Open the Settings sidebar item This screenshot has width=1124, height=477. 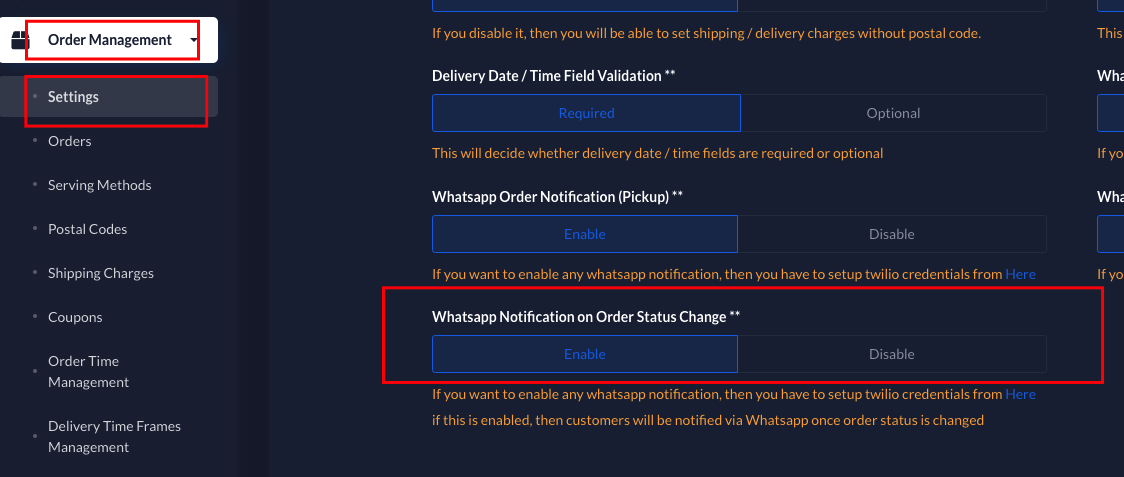[73, 97]
